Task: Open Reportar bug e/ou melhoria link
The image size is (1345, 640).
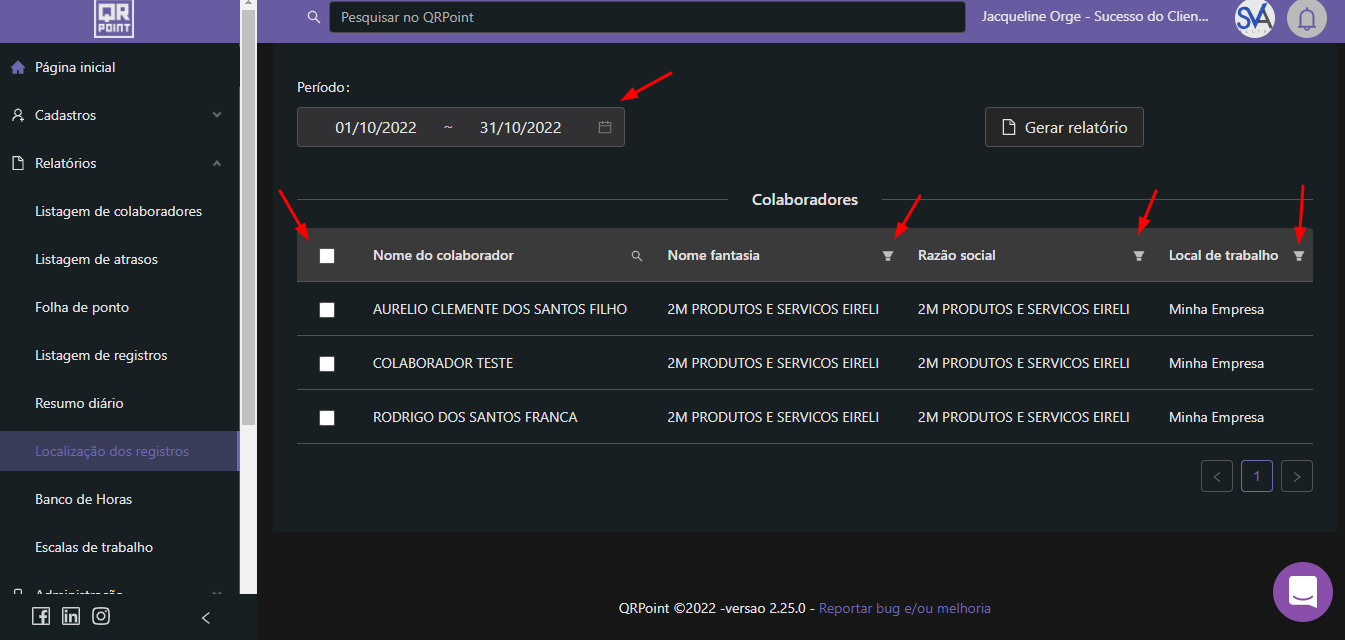Action: tap(904, 608)
